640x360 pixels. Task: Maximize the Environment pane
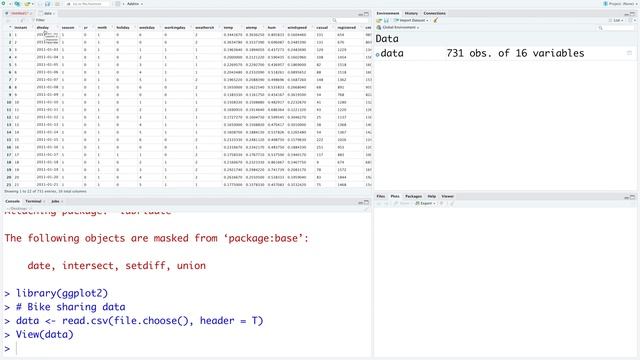pos(633,14)
